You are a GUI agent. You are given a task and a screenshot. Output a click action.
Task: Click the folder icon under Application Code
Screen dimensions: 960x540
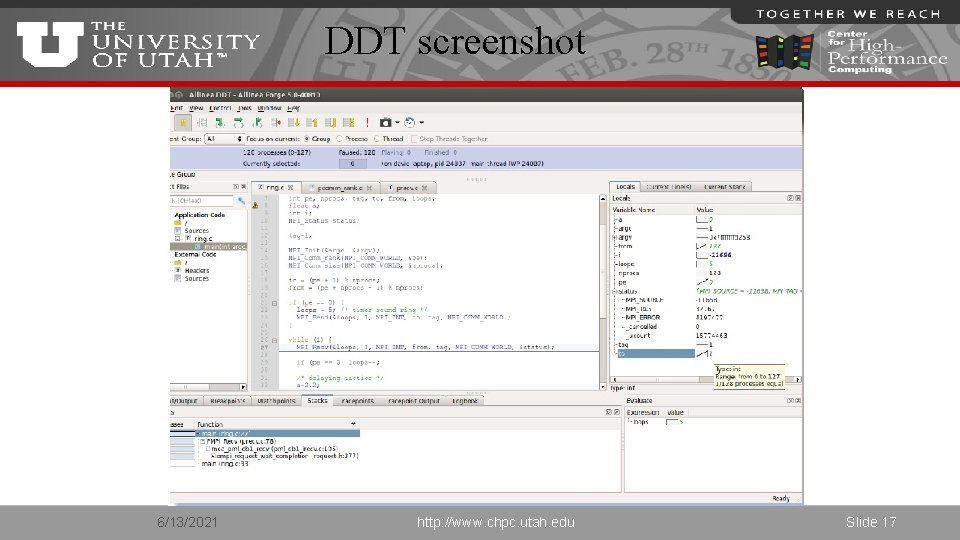tap(178, 223)
